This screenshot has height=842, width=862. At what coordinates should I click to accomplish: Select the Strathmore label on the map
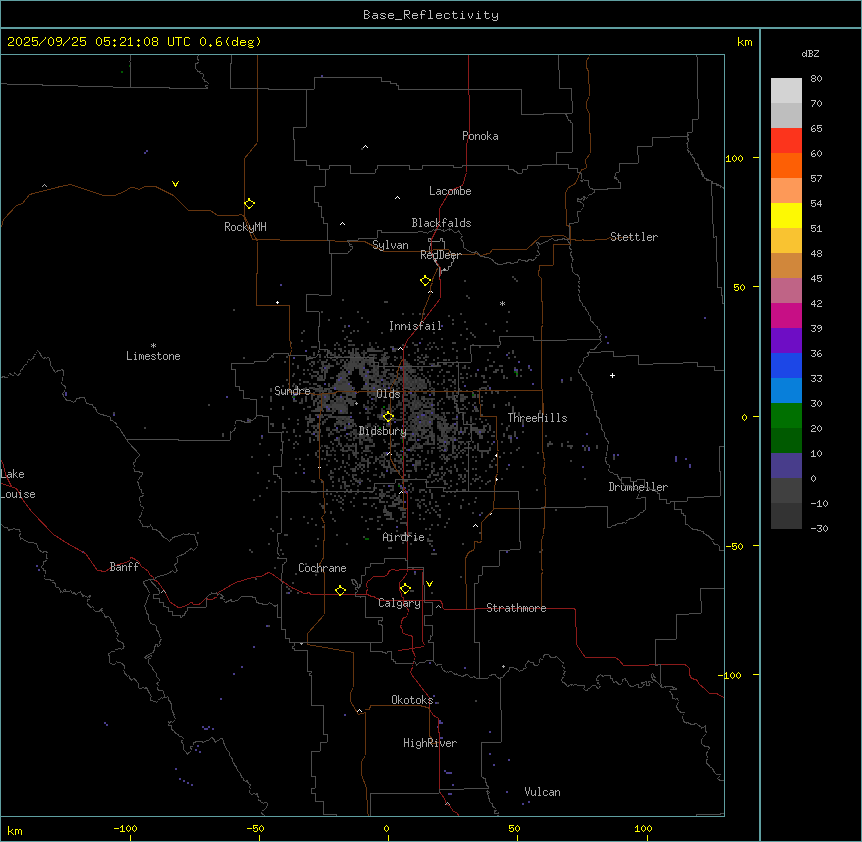click(516, 608)
